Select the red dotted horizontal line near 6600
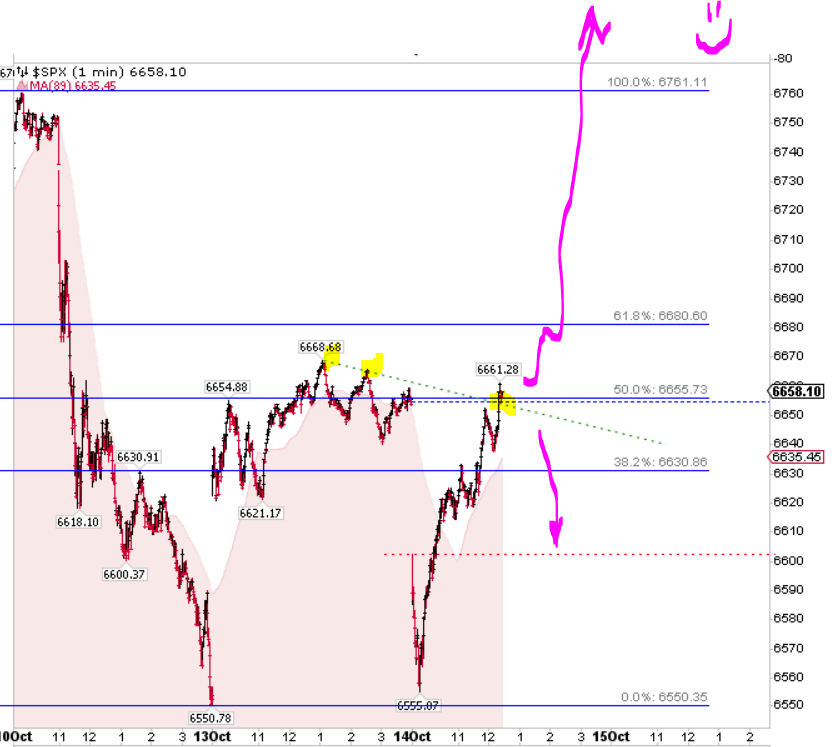The image size is (839, 747). (x=577, y=554)
